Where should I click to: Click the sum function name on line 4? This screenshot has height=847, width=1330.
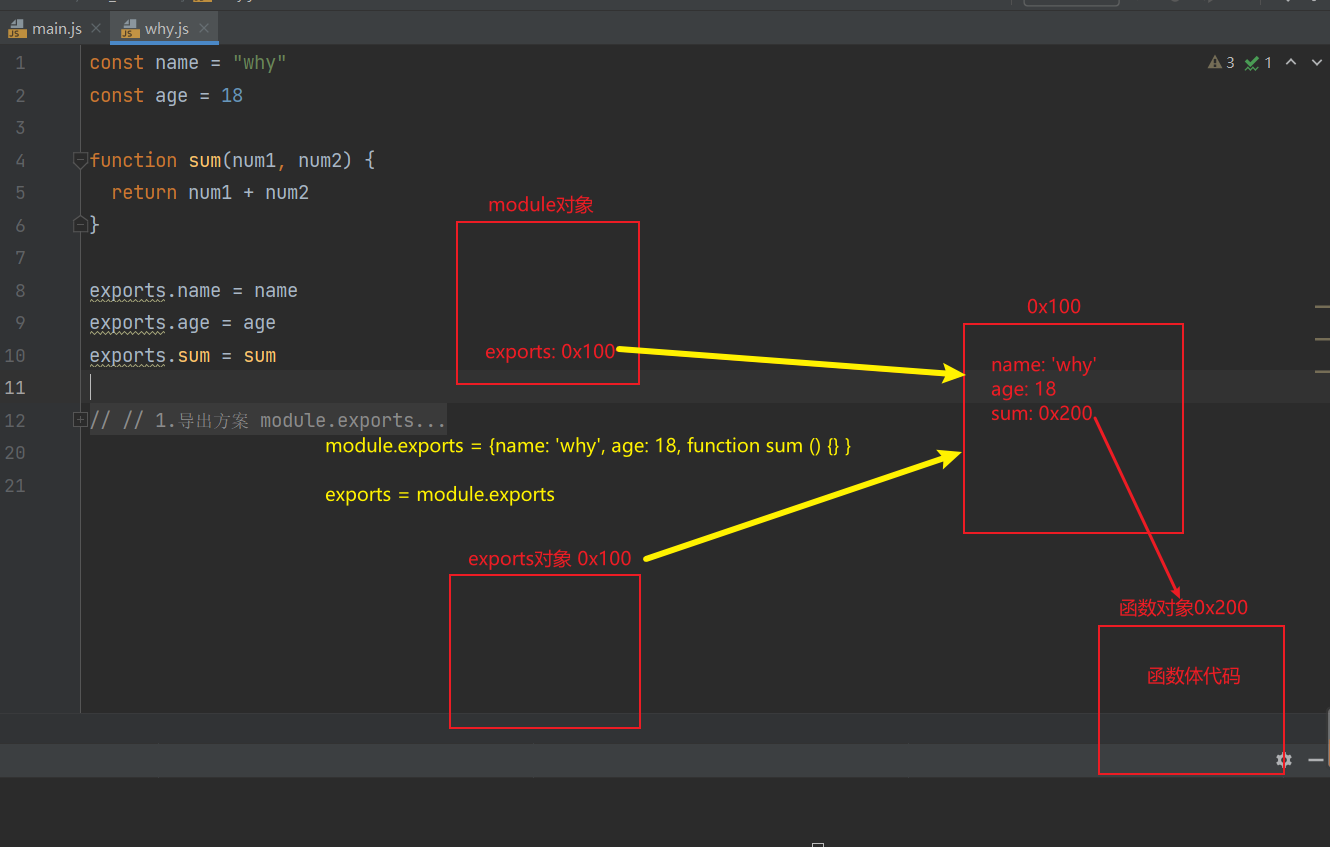pos(205,160)
